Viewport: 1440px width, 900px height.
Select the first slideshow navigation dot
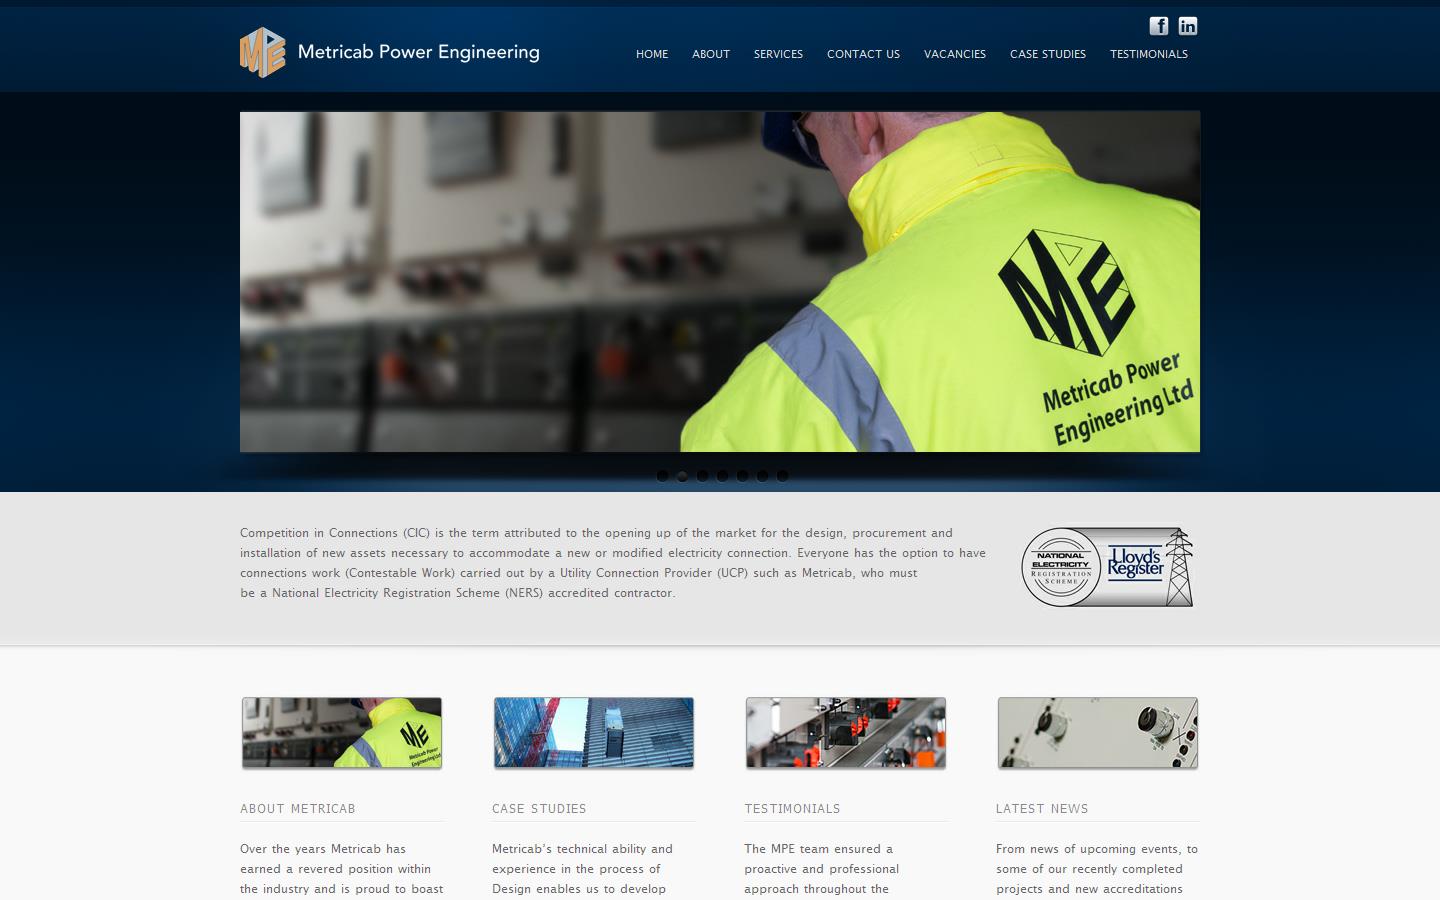(662, 477)
